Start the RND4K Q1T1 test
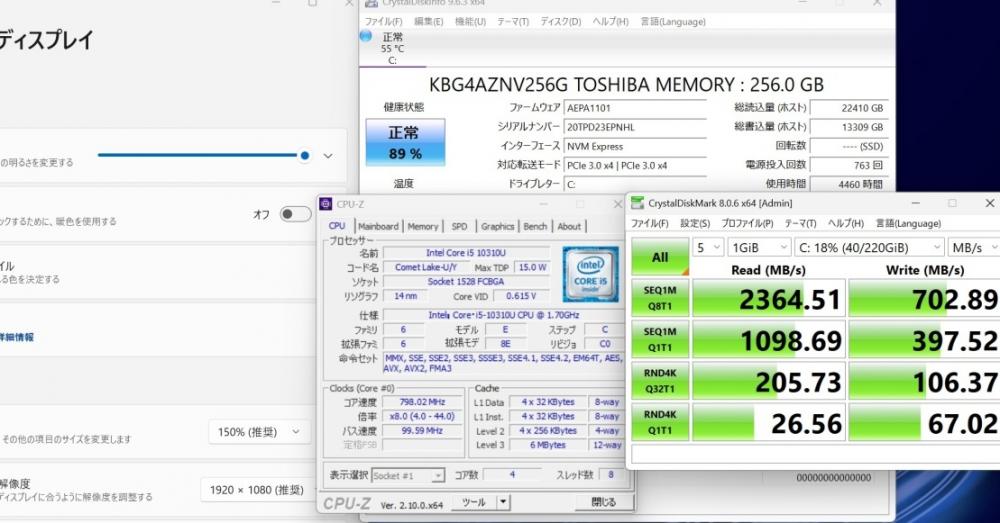Screen dimensions: 1000x523 660,422
